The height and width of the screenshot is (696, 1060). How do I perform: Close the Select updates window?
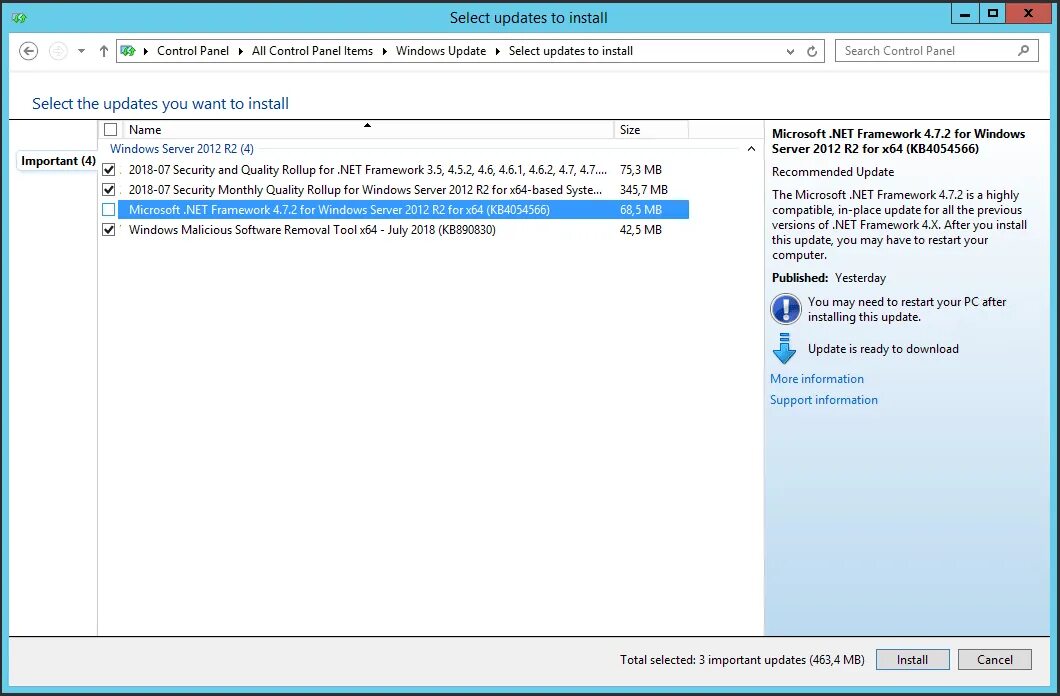tap(1028, 14)
